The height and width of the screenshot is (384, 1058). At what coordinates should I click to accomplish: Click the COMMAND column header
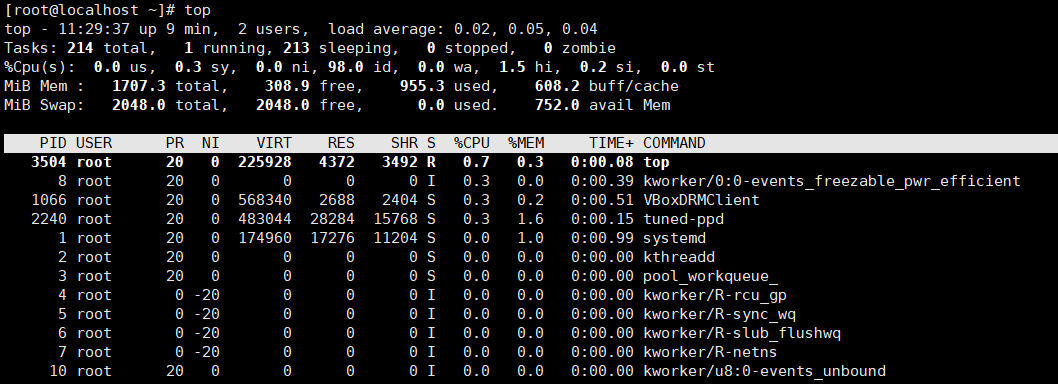tap(674, 143)
